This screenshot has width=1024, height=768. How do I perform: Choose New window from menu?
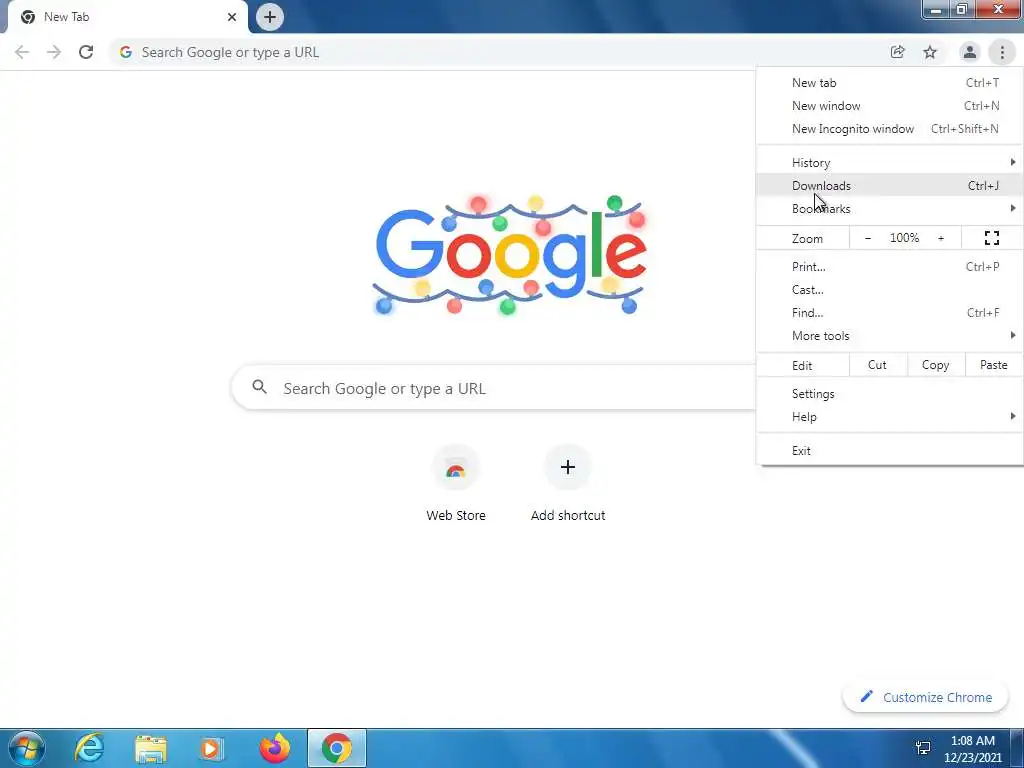tap(889, 106)
